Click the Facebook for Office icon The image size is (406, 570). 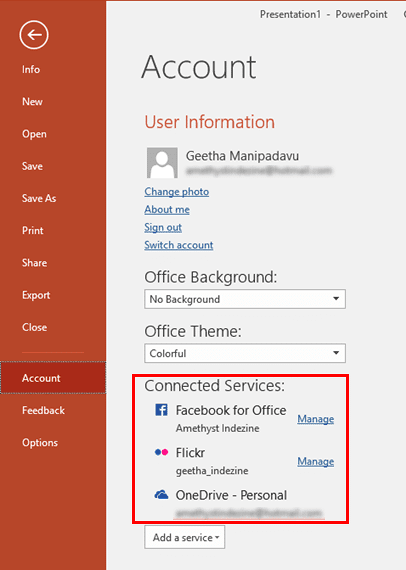161,410
